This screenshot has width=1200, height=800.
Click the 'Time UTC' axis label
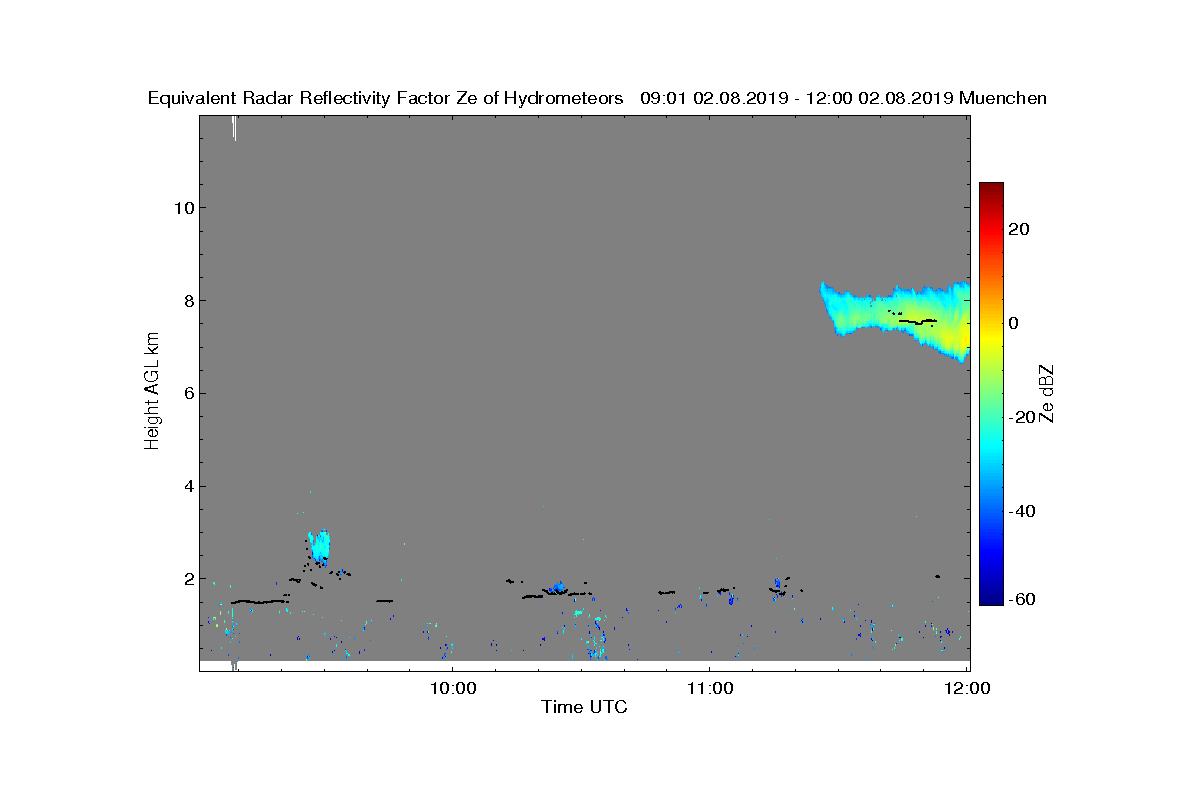pyautogui.click(x=584, y=707)
